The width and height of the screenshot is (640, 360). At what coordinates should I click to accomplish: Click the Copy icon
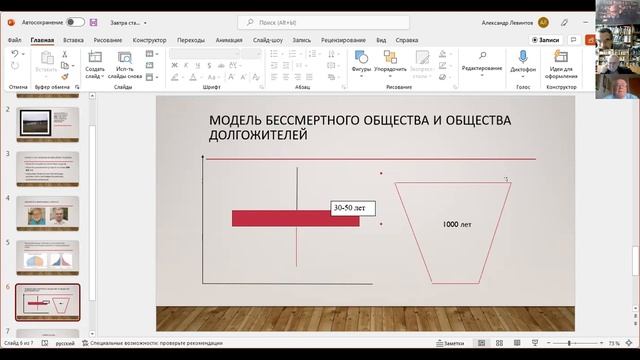click(x=64, y=65)
